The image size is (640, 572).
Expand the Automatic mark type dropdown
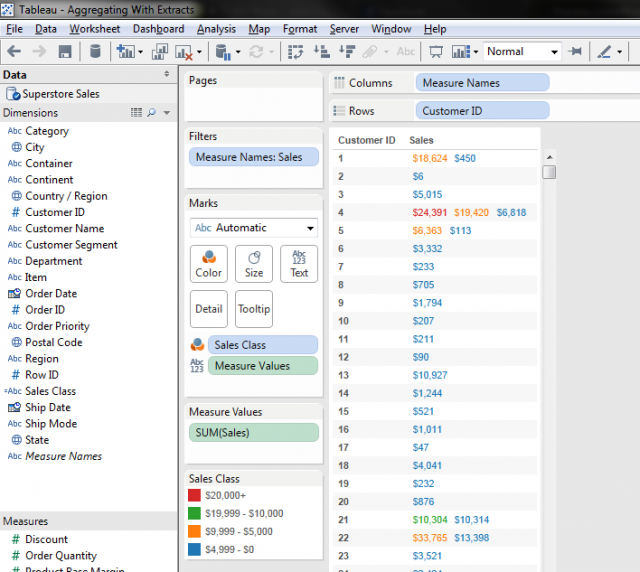tap(311, 228)
